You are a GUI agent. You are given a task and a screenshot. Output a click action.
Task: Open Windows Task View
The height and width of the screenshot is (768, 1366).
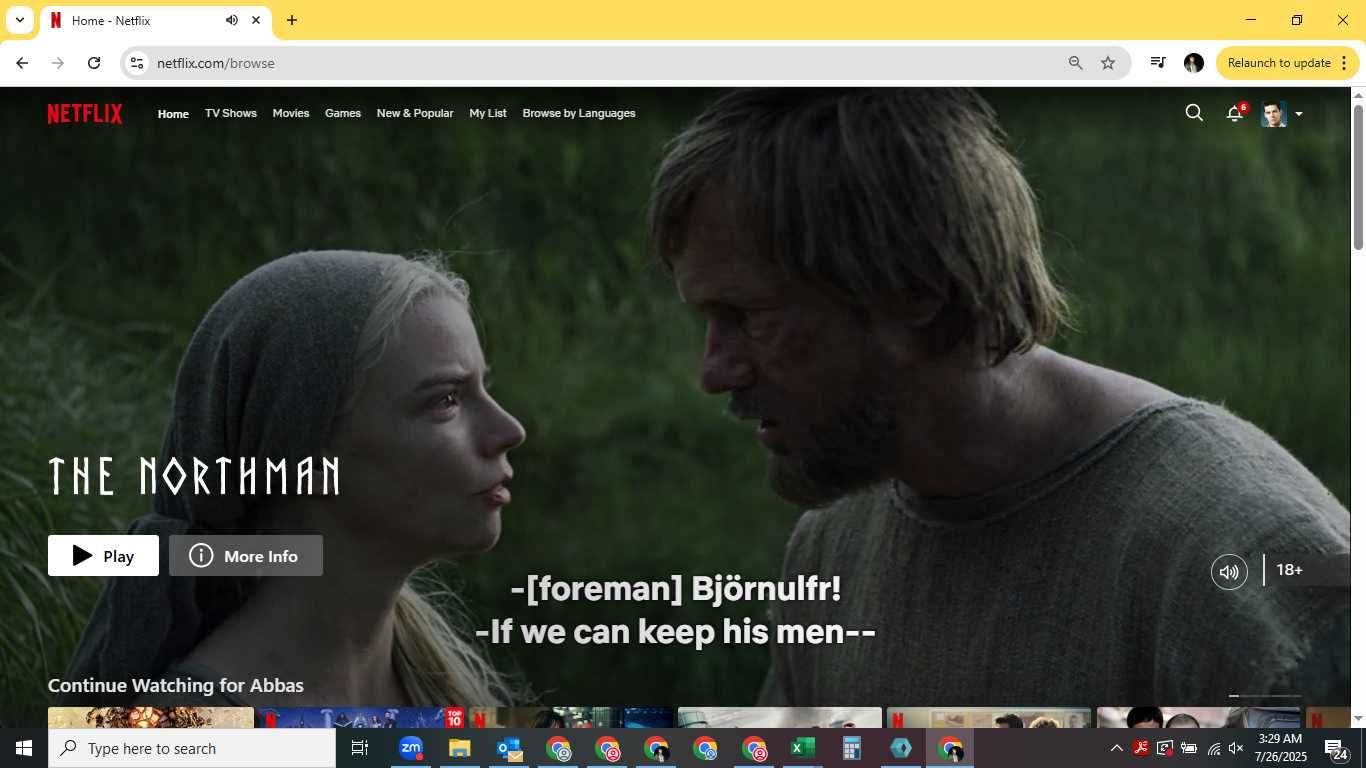tap(361, 748)
